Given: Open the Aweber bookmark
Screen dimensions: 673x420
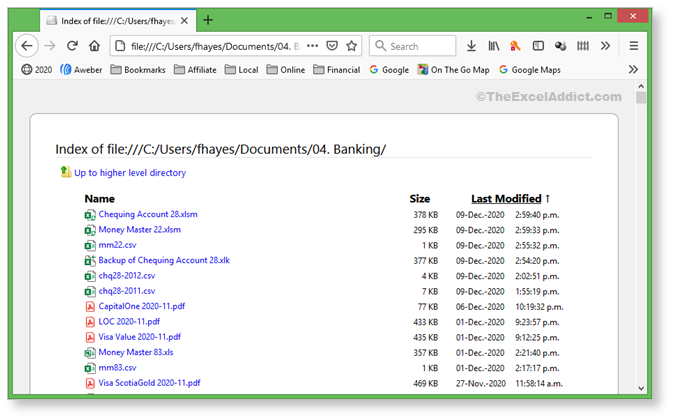Looking at the screenshot, I should pyautogui.click(x=81, y=69).
